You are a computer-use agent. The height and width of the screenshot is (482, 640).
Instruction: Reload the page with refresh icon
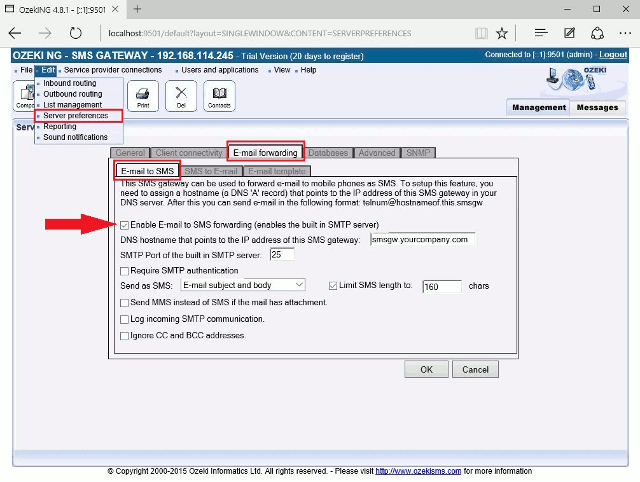click(76, 33)
